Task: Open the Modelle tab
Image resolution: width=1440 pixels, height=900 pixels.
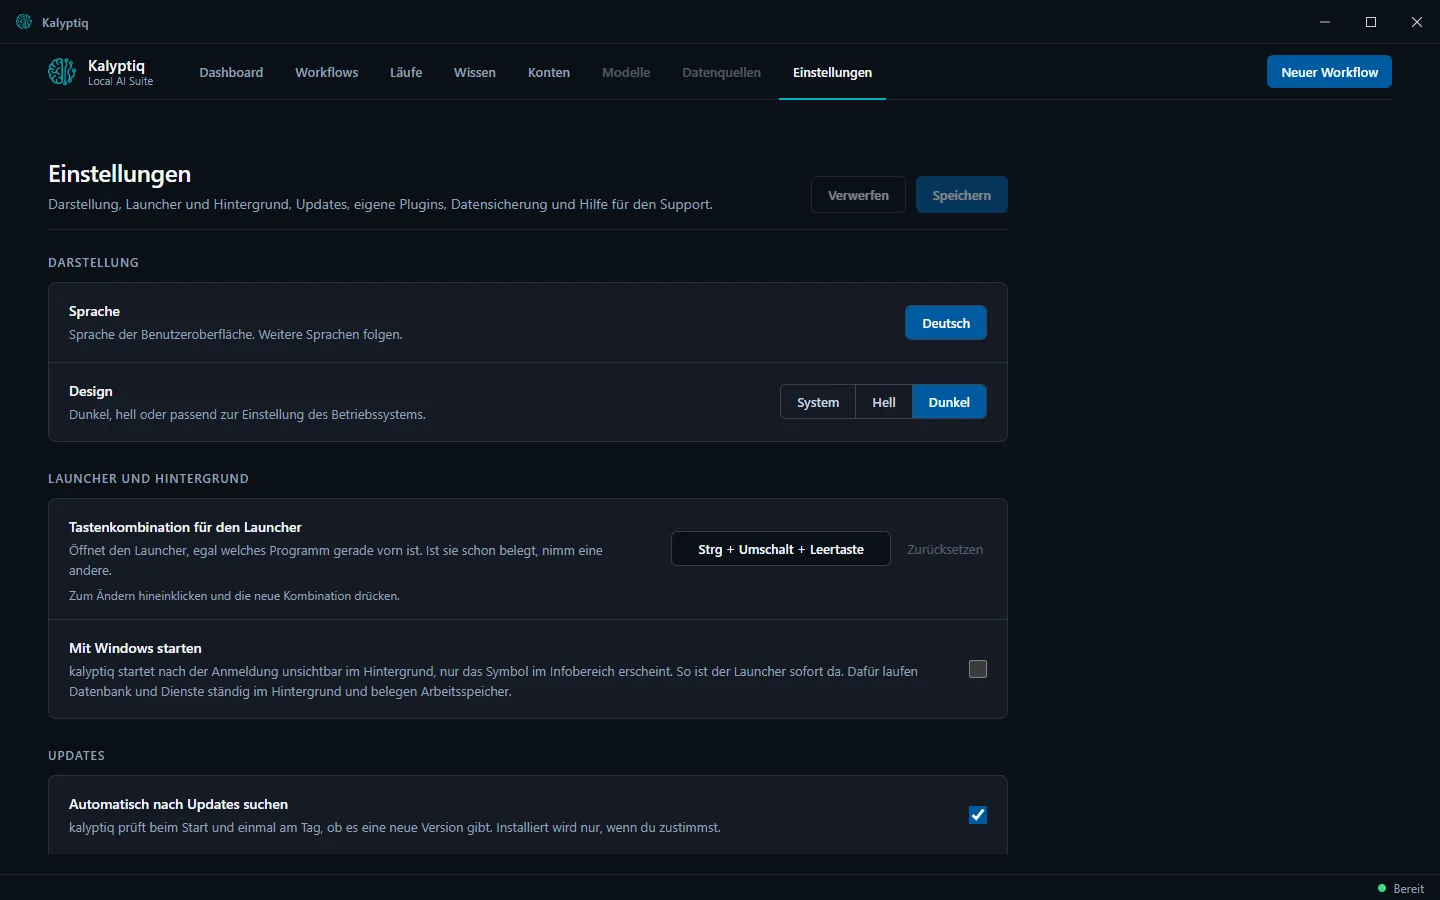Action: 626,72
